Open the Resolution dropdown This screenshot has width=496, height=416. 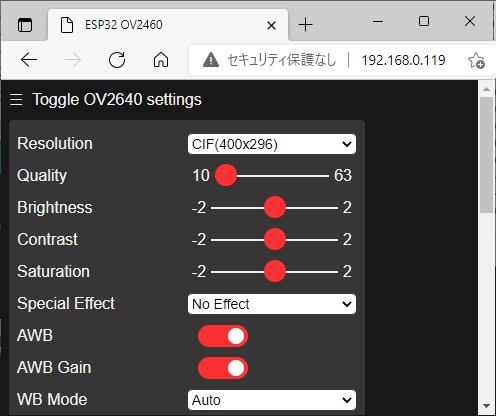tap(272, 144)
